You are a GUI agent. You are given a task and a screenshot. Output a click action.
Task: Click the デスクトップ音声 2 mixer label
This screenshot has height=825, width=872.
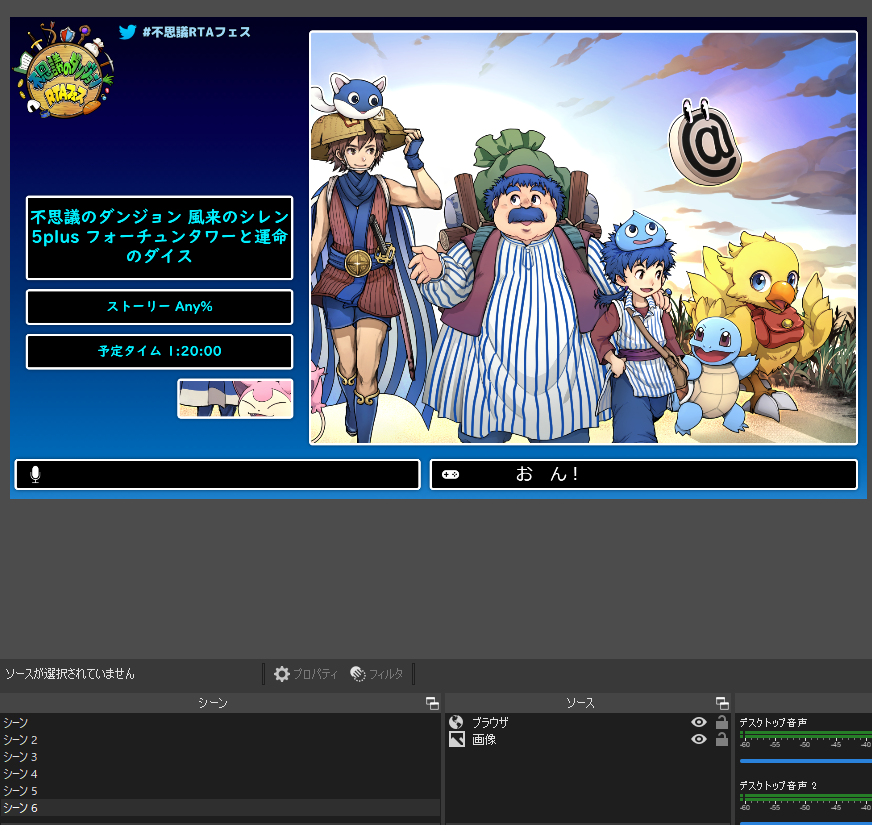pyautogui.click(x=778, y=786)
